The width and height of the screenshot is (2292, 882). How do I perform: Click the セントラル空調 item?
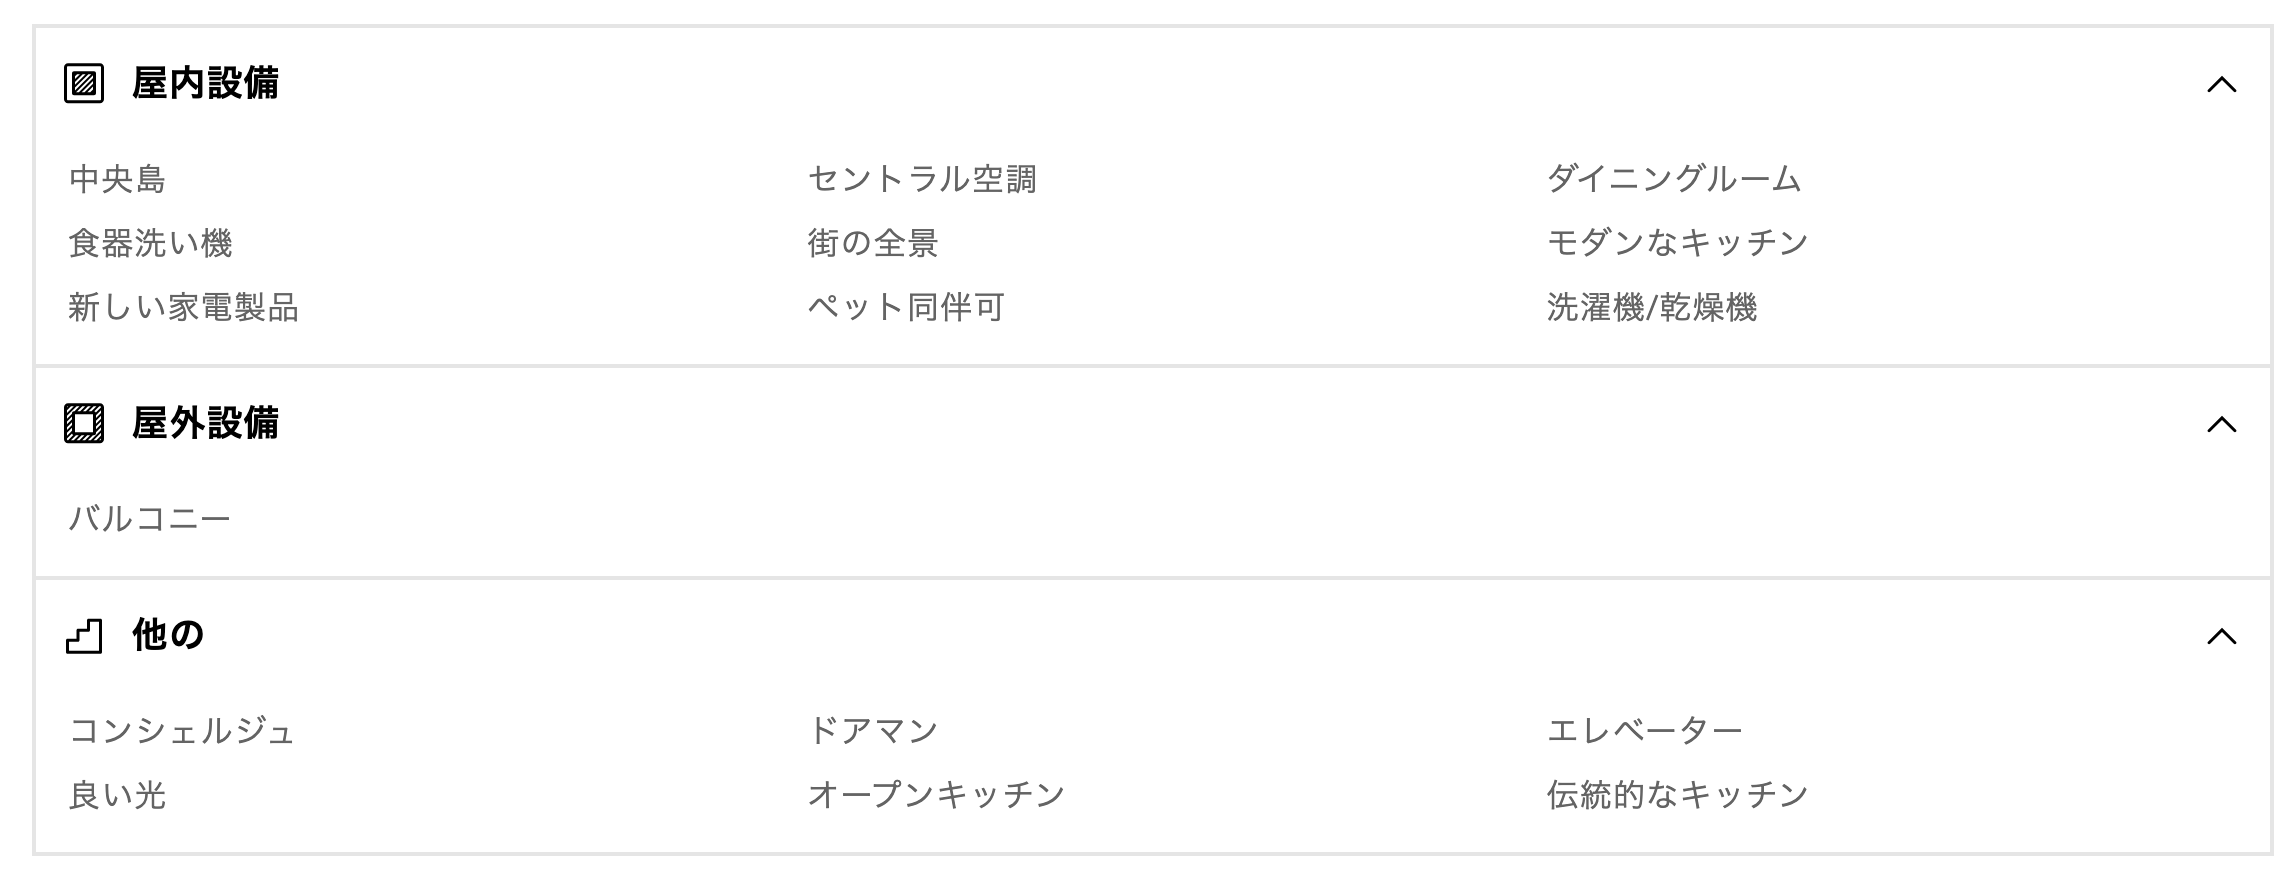(x=922, y=180)
